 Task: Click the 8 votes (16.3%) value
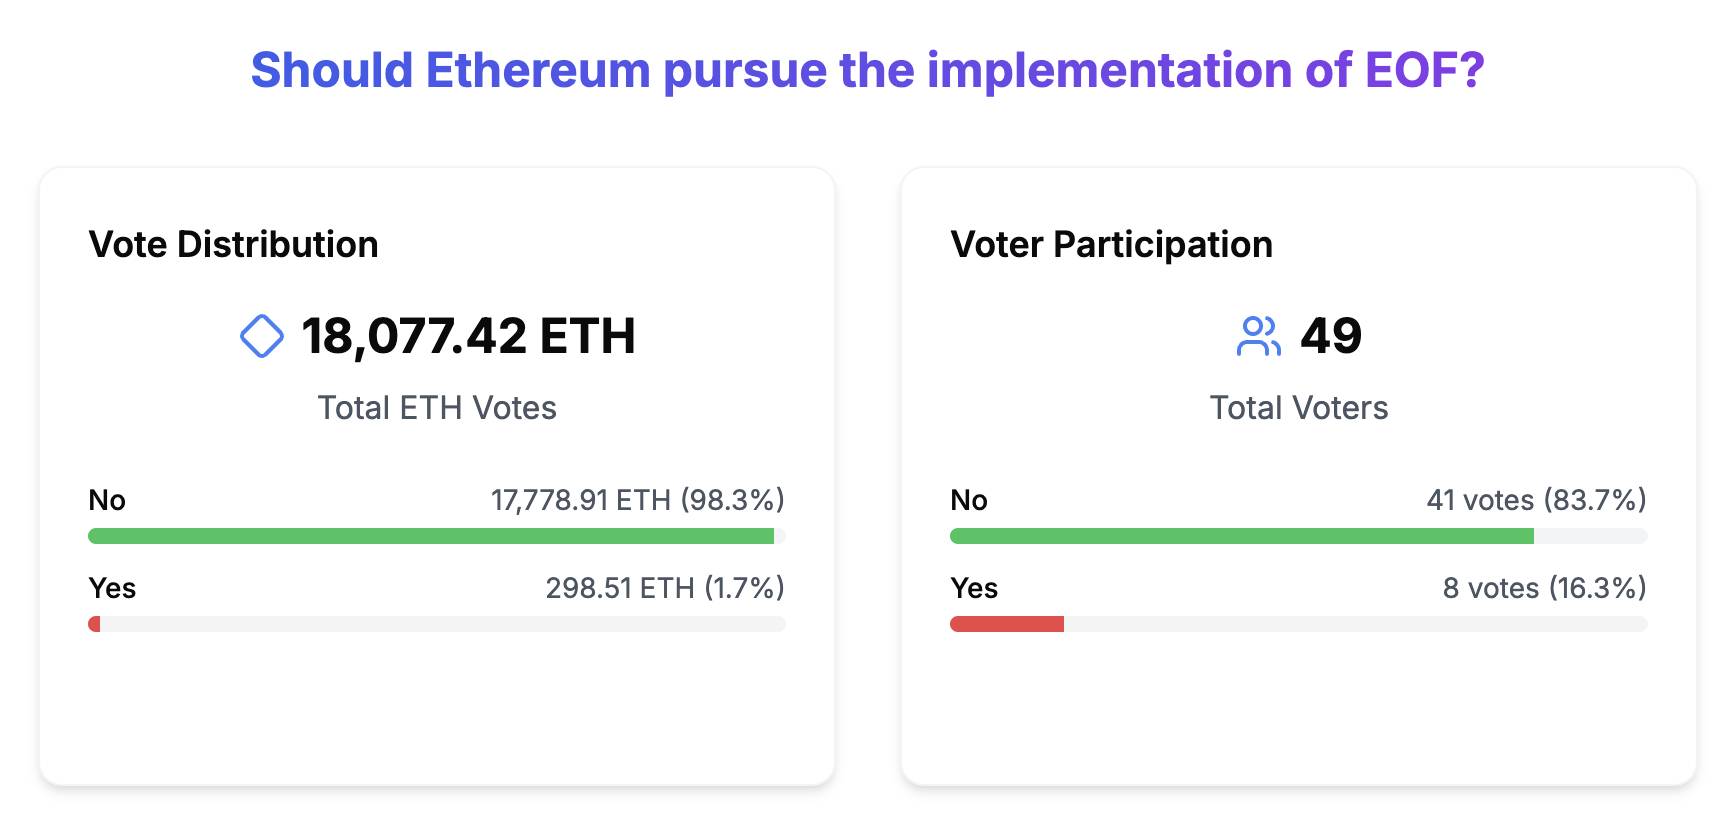[1544, 588]
